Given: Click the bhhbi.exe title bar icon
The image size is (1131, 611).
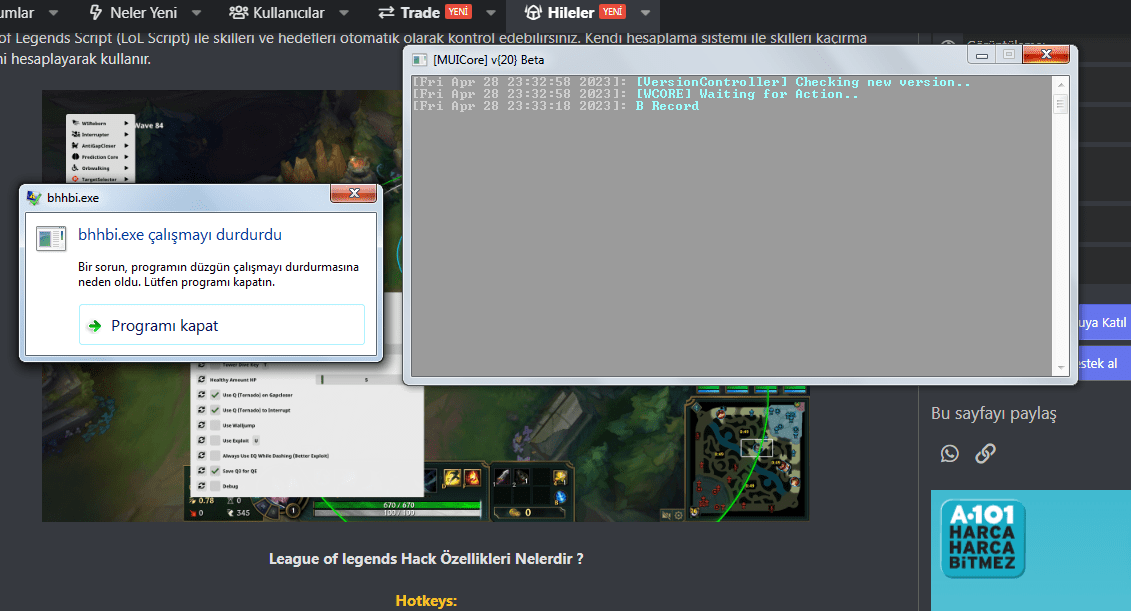Looking at the screenshot, I should click(x=34, y=197).
